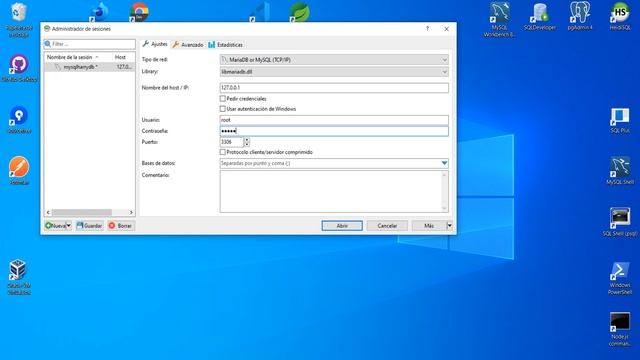Image resolution: width=640 pixels, height=360 pixels.
Task: Click the Cancelar button
Action: pos(387,226)
